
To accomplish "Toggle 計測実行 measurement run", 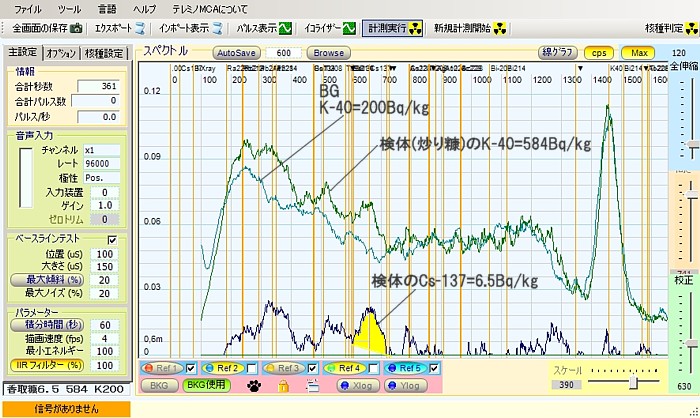I will click(x=392, y=29).
